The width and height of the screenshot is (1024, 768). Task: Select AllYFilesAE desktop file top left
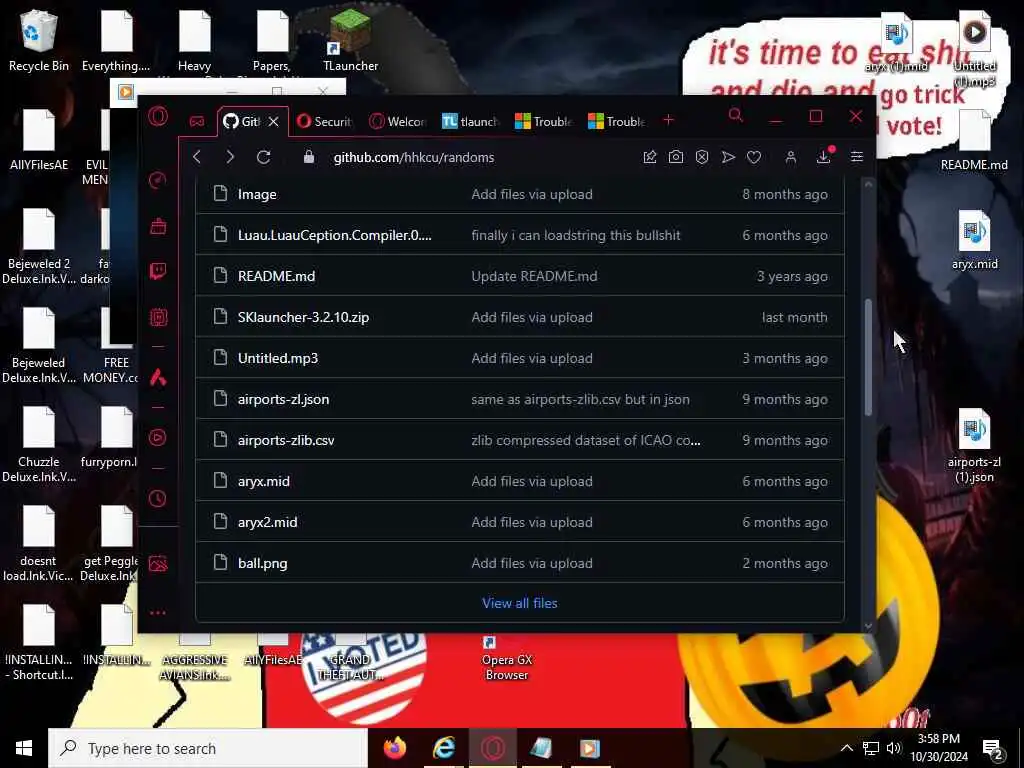pyautogui.click(x=39, y=140)
